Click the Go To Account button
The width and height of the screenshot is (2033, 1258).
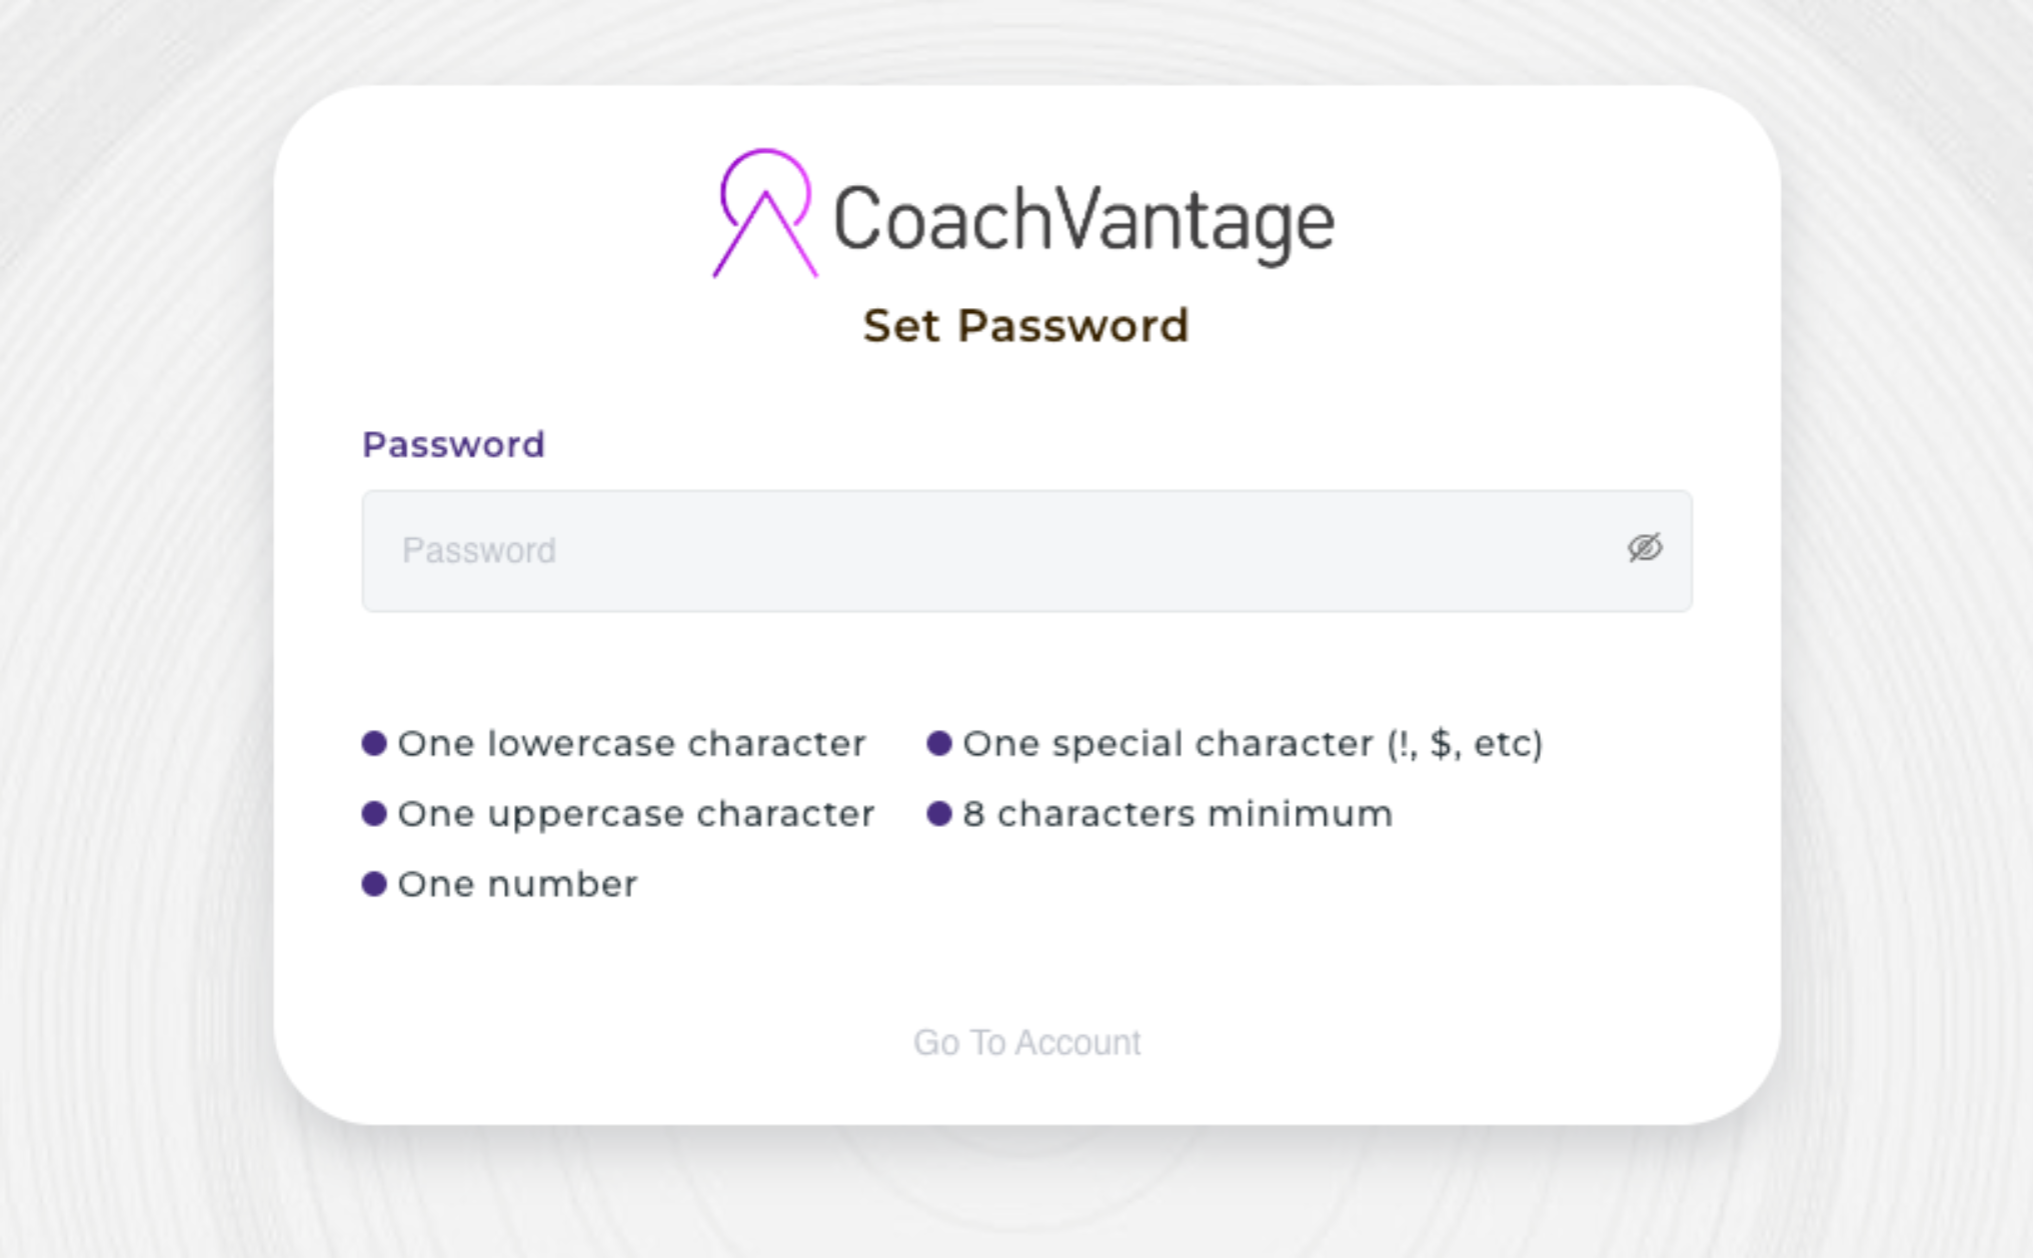(1027, 1043)
